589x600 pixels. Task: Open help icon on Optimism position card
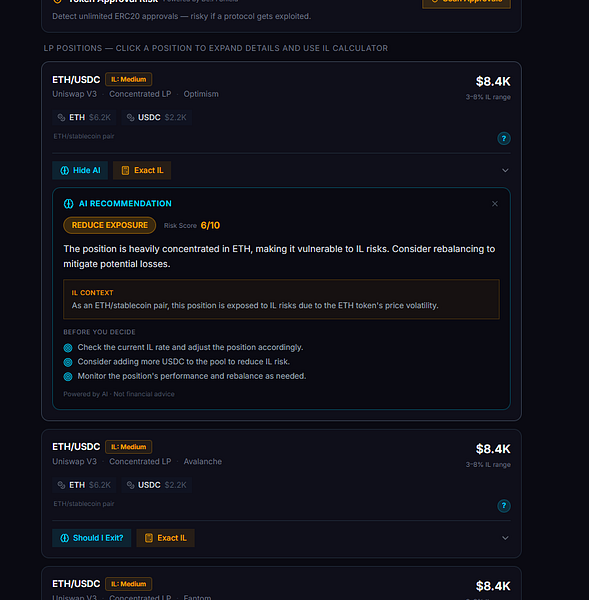(504, 138)
